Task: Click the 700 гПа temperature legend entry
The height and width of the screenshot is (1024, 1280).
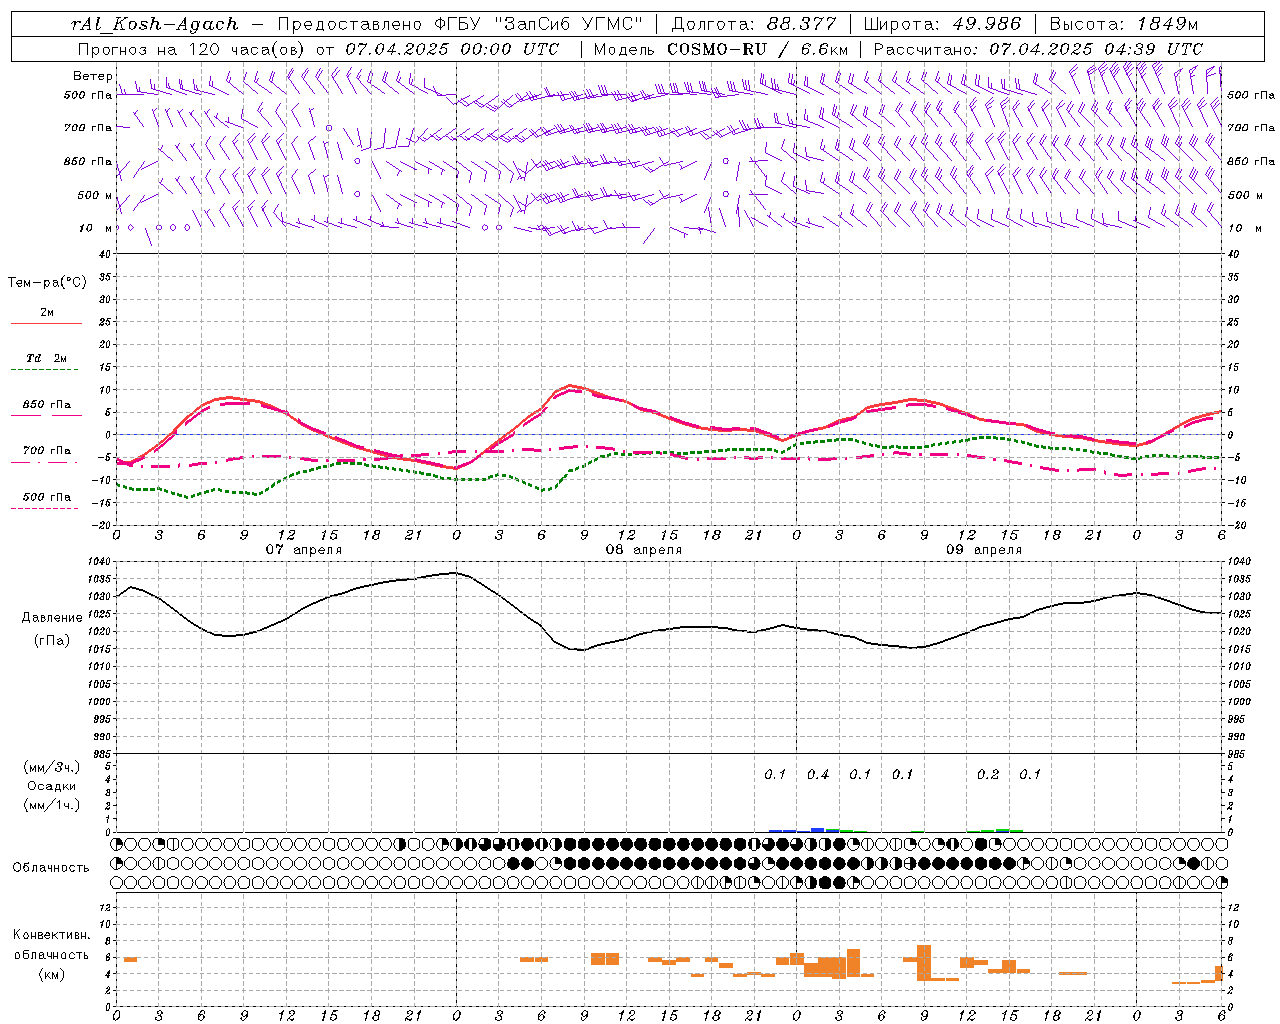Action: point(47,451)
